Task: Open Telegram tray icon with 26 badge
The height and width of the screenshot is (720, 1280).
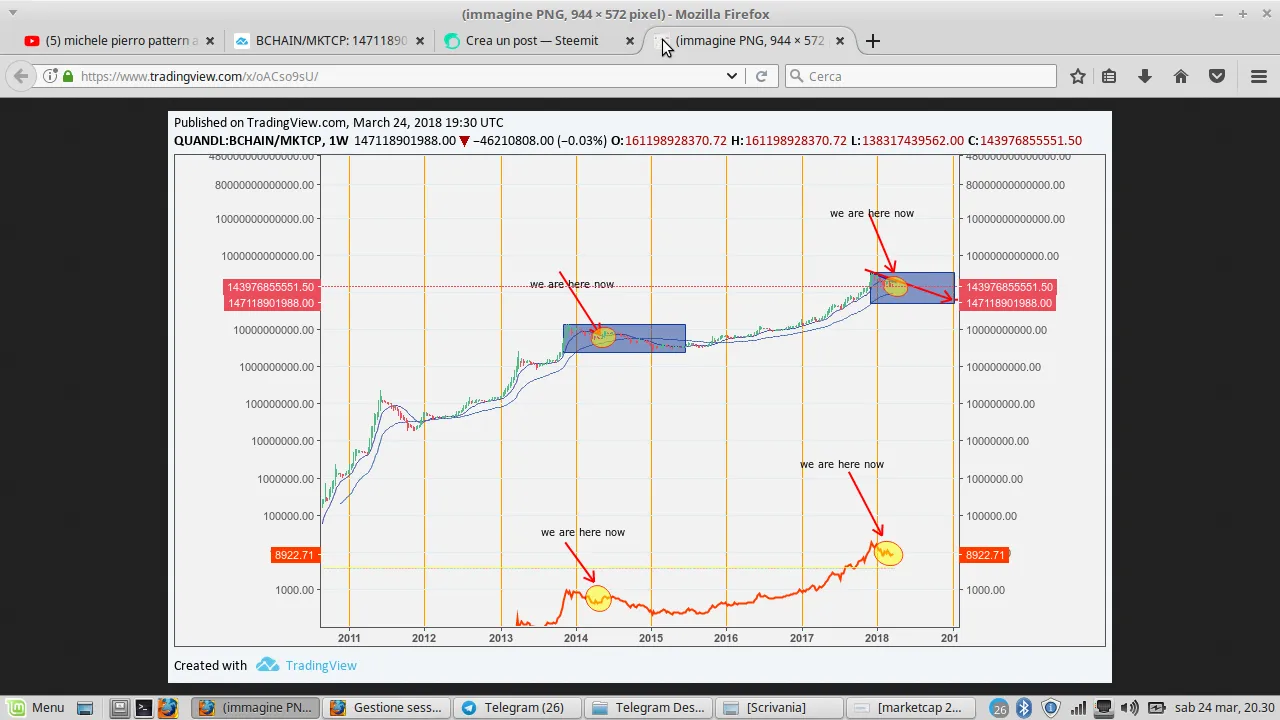Action: click(999, 708)
